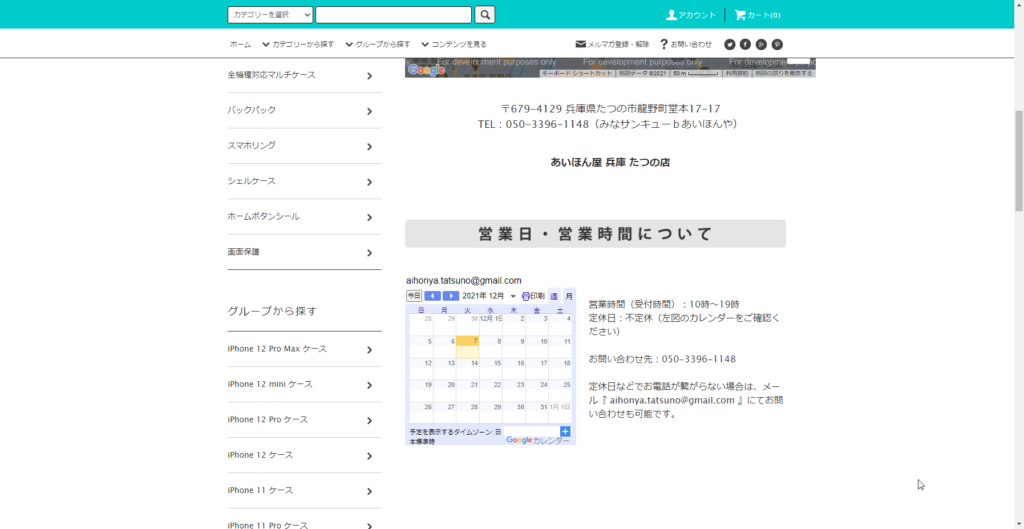Click chevron next to 画面保護

tap(370, 253)
